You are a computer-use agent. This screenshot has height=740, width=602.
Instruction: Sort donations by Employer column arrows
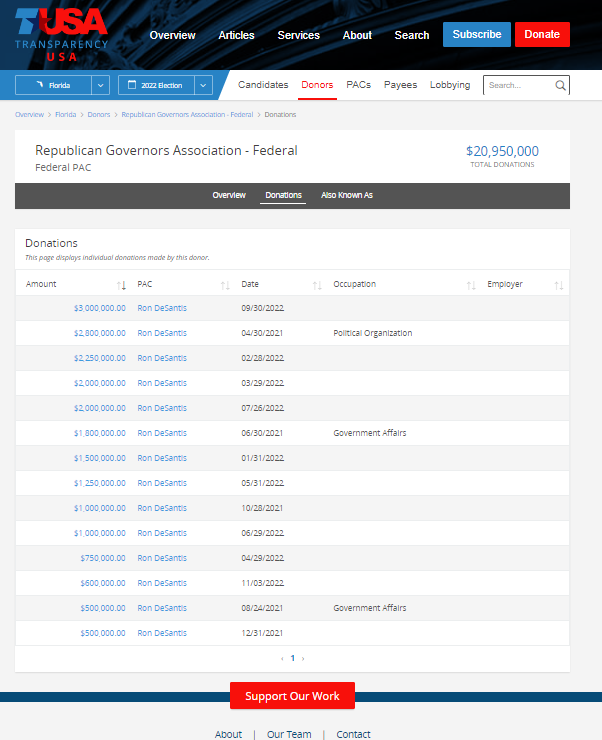(559, 285)
